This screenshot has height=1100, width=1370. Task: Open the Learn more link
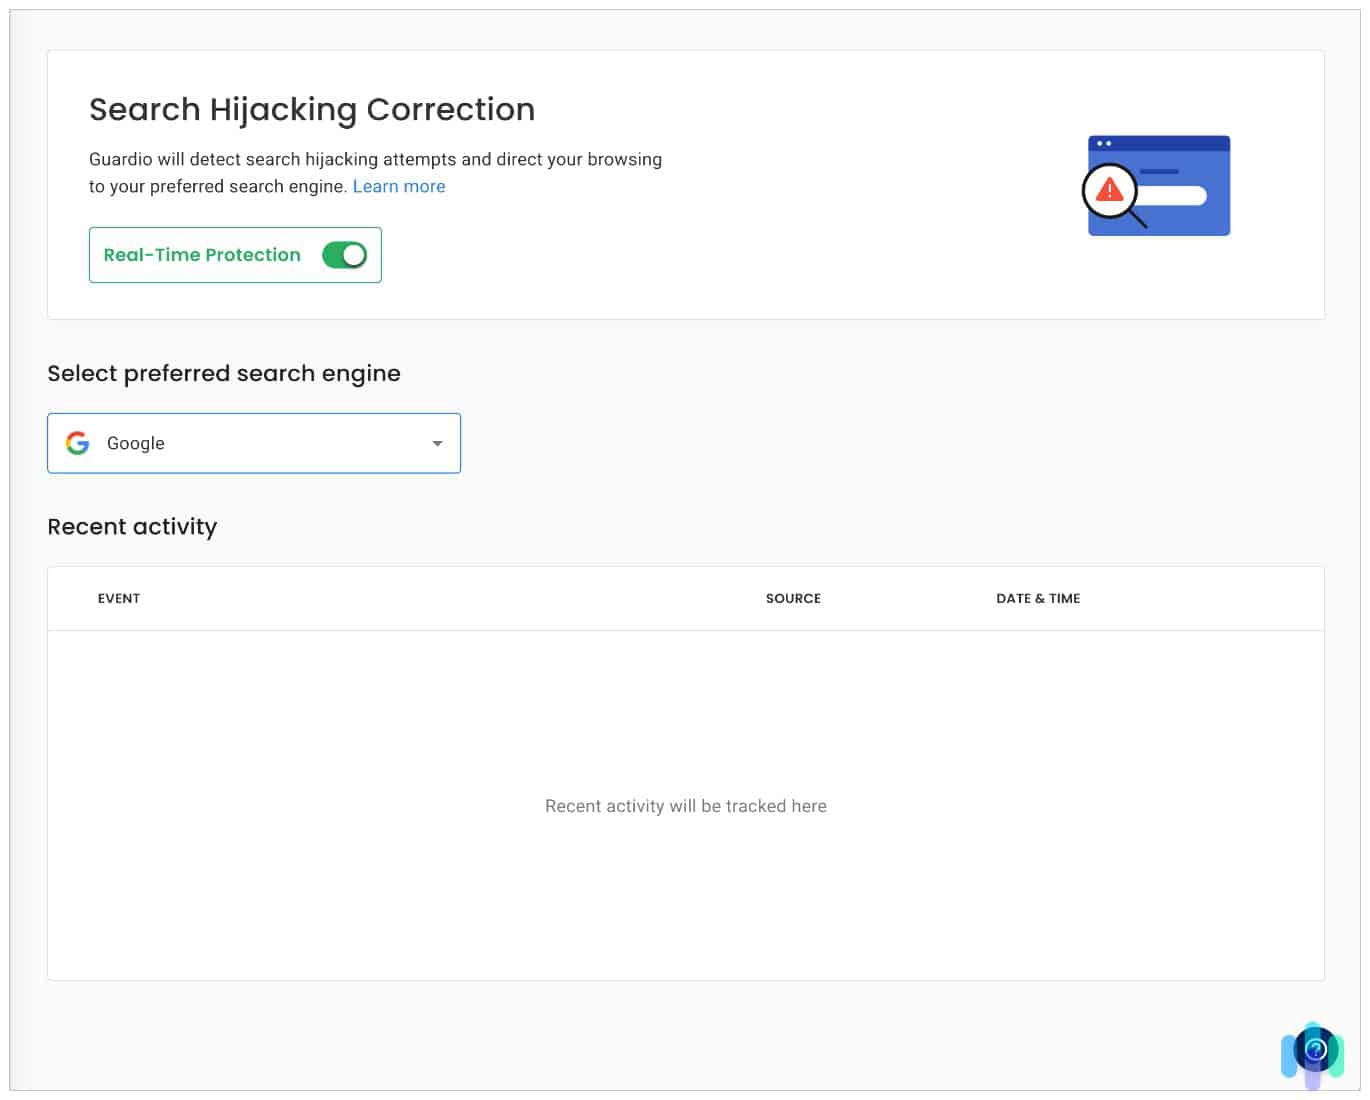398,186
